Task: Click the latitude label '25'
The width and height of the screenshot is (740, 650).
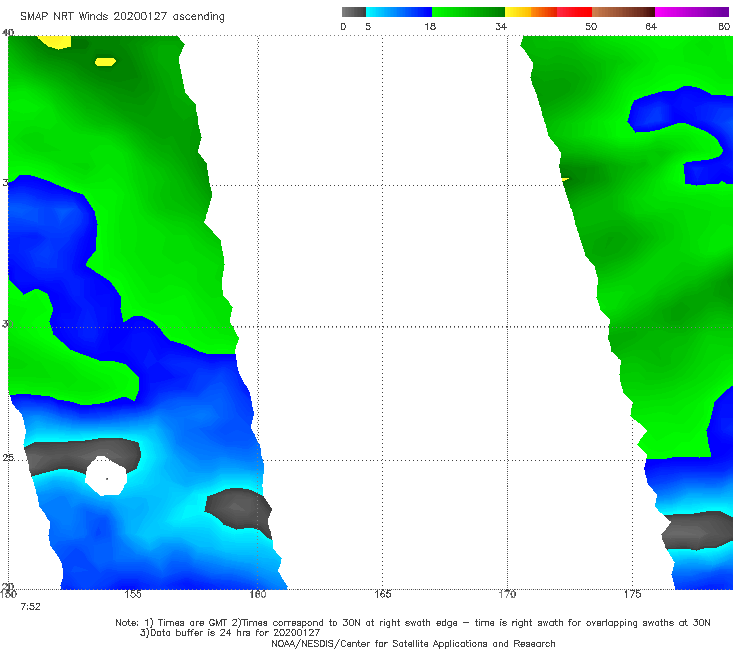Action: pos(8,458)
